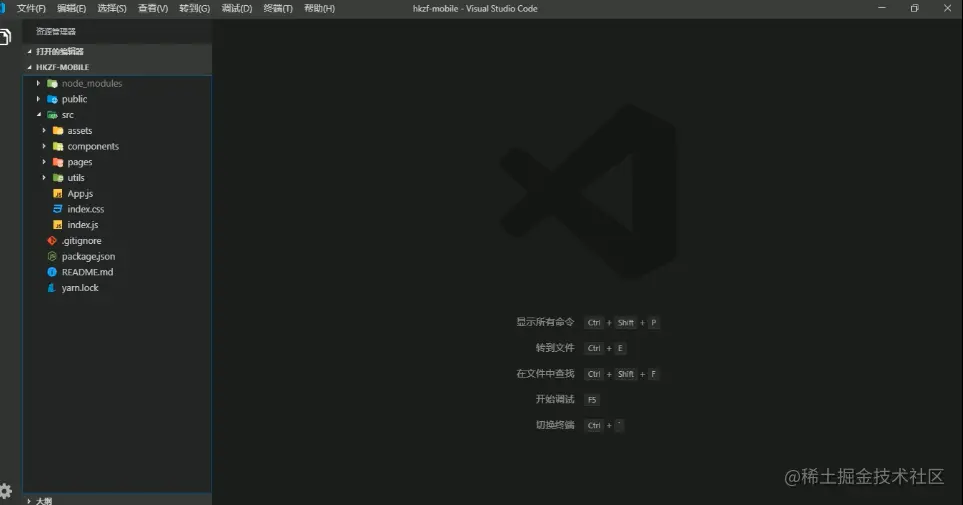Expand the 大纲 outline section
Screen dimensions: 963x505
click(29, 501)
